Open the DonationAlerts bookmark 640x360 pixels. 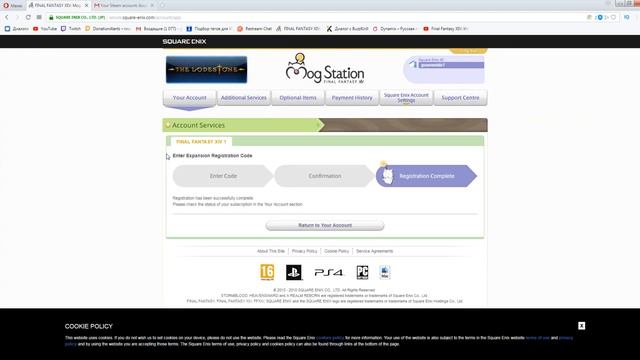(108, 29)
